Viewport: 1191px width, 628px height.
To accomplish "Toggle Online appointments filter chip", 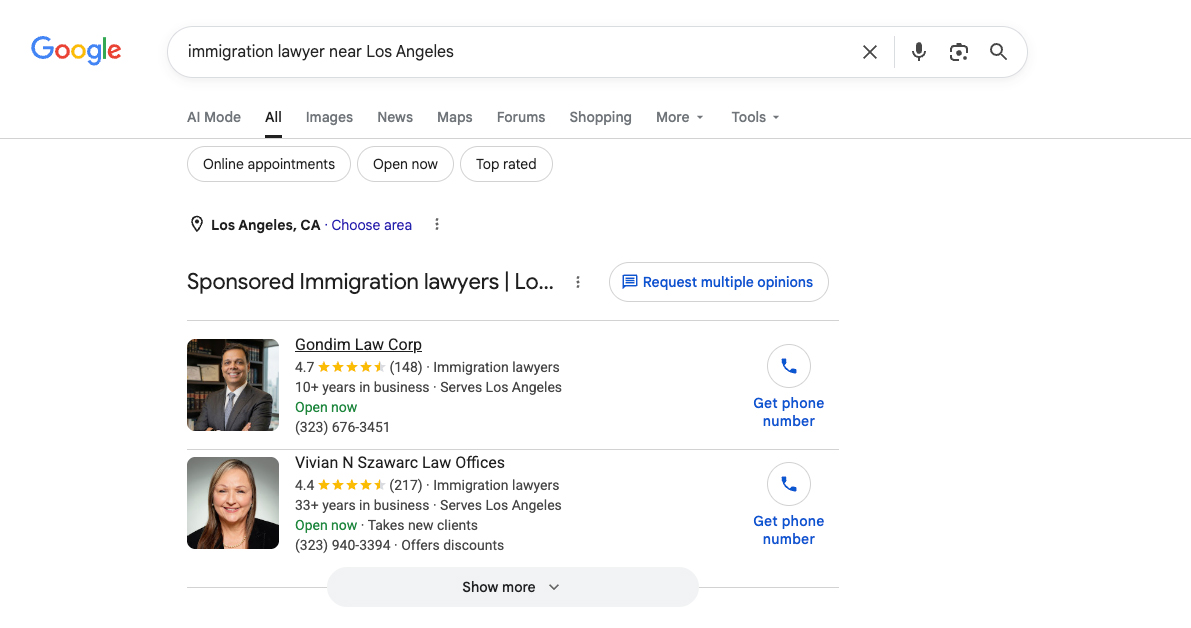I will [269, 164].
